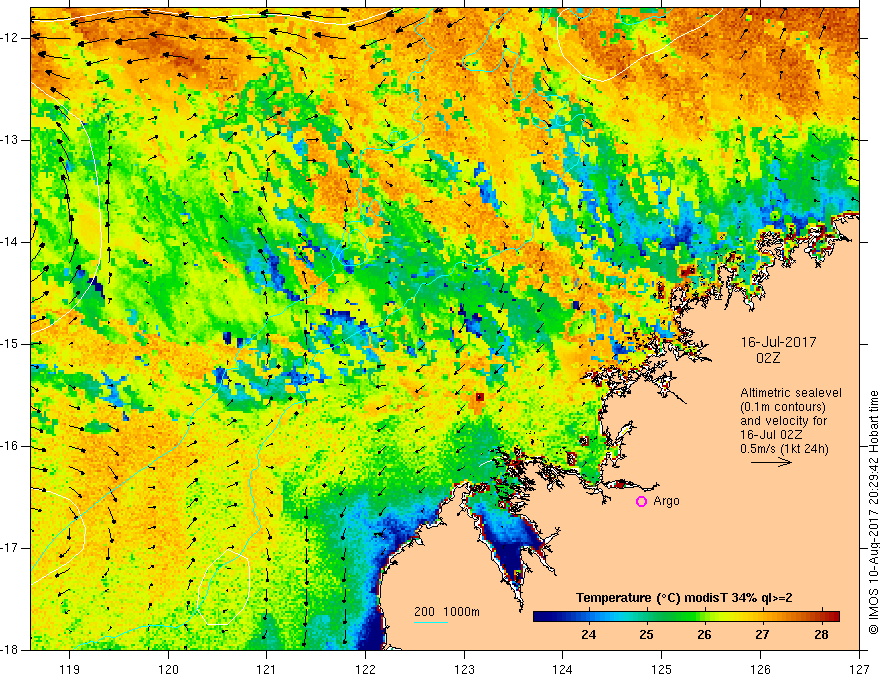The height and width of the screenshot is (680, 880).
Task: Click the longitude 125 axis label
Action: click(x=662, y=669)
